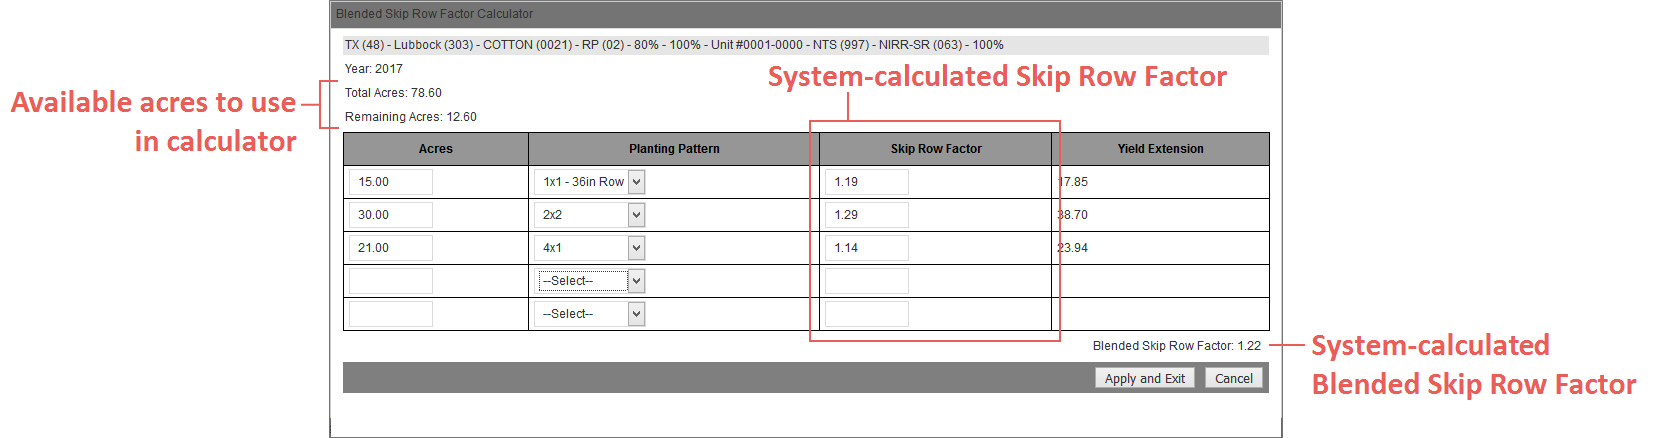Select the Acres field showing 30.00
Viewport: 1672px width, 438px height.
click(391, 215)
